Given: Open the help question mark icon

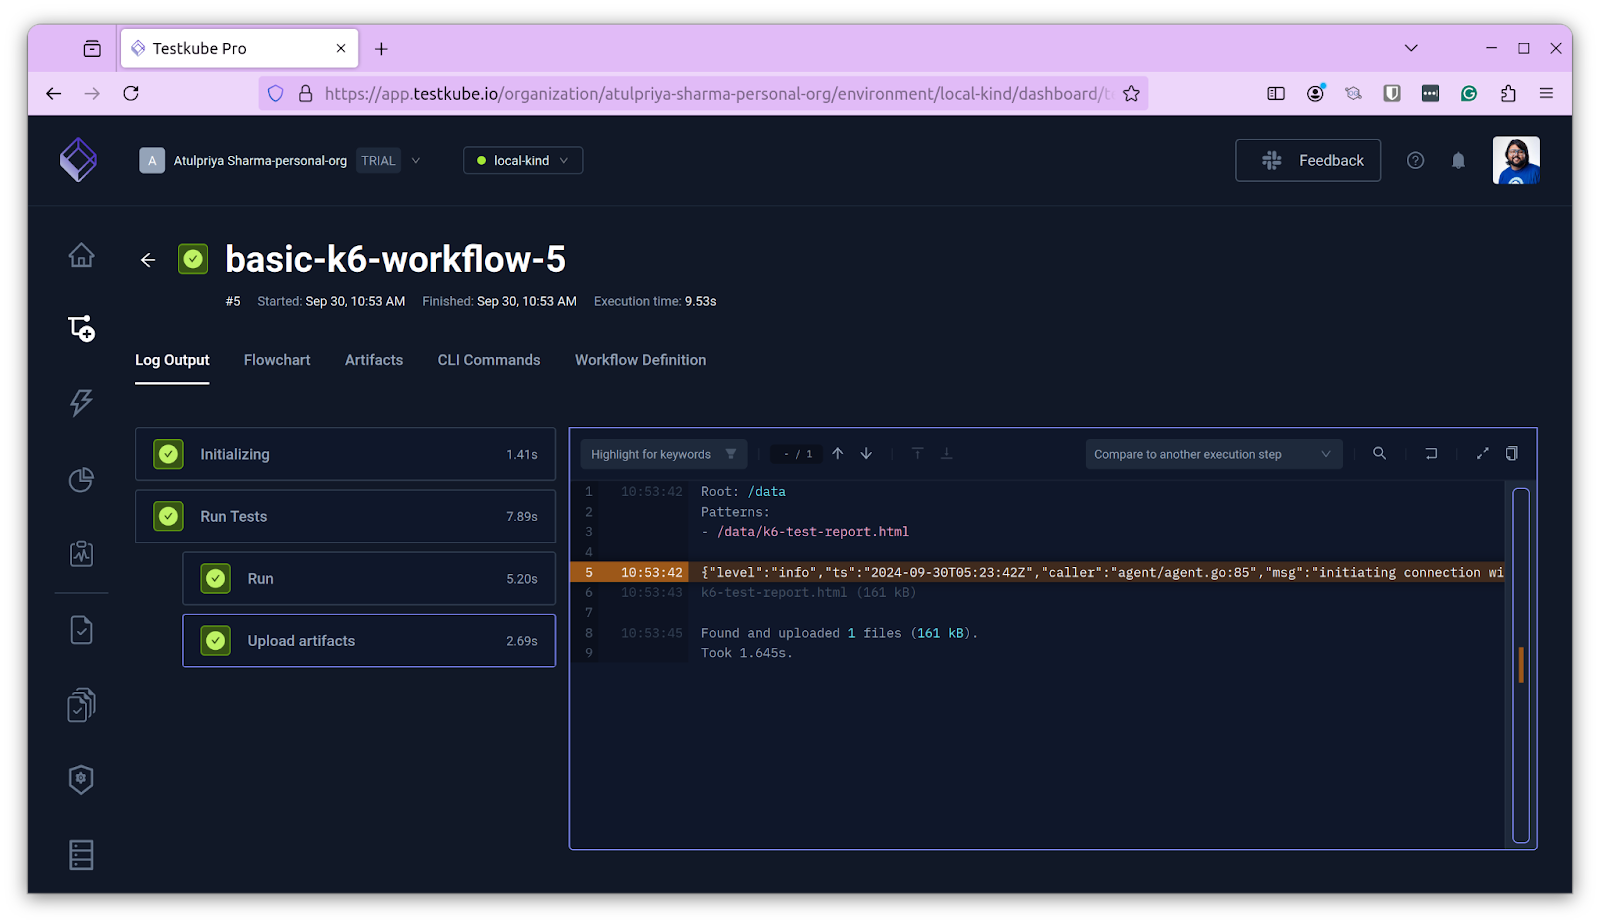Looking at the screenshot, I should (1415, 160).
